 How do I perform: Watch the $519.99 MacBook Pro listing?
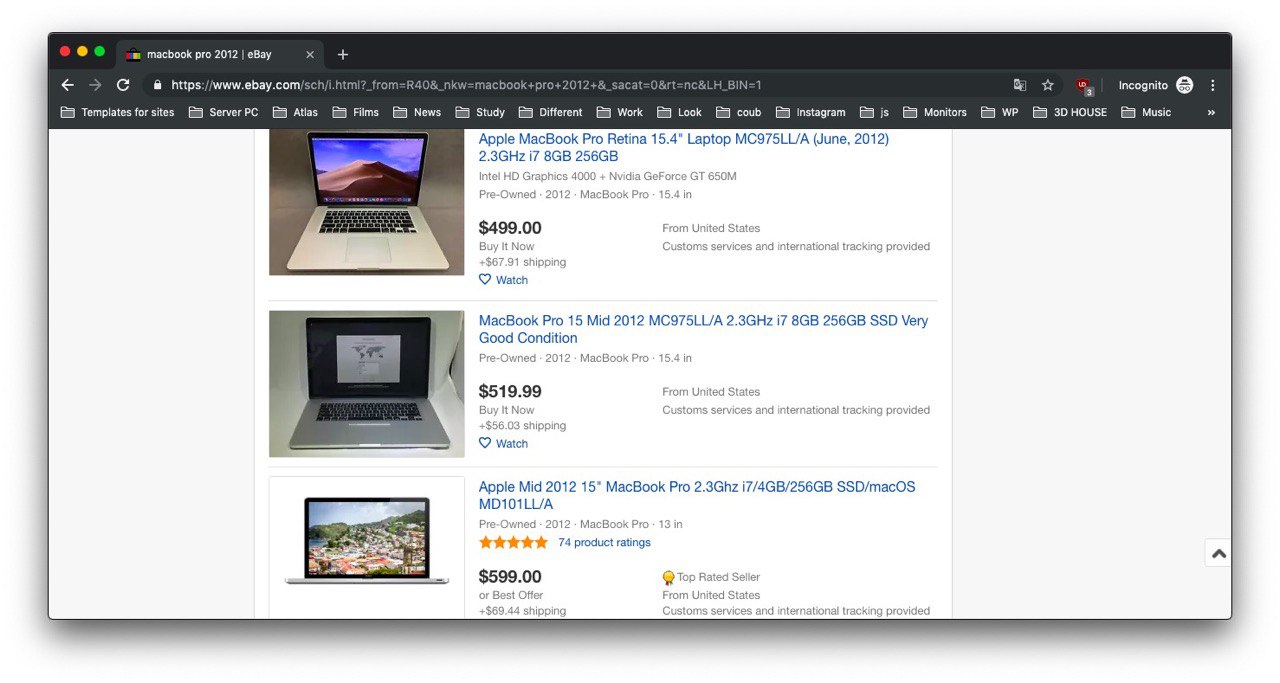pyautogui.click(x=503, y=443)
